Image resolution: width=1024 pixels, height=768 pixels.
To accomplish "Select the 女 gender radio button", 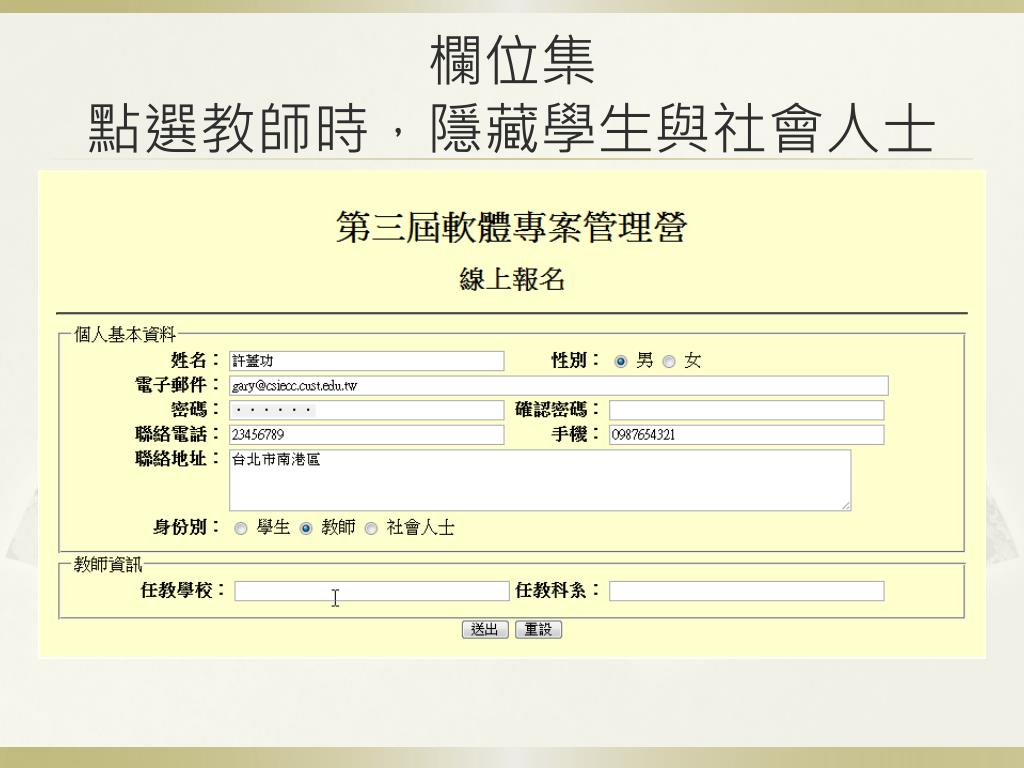I will pos(669,361).
